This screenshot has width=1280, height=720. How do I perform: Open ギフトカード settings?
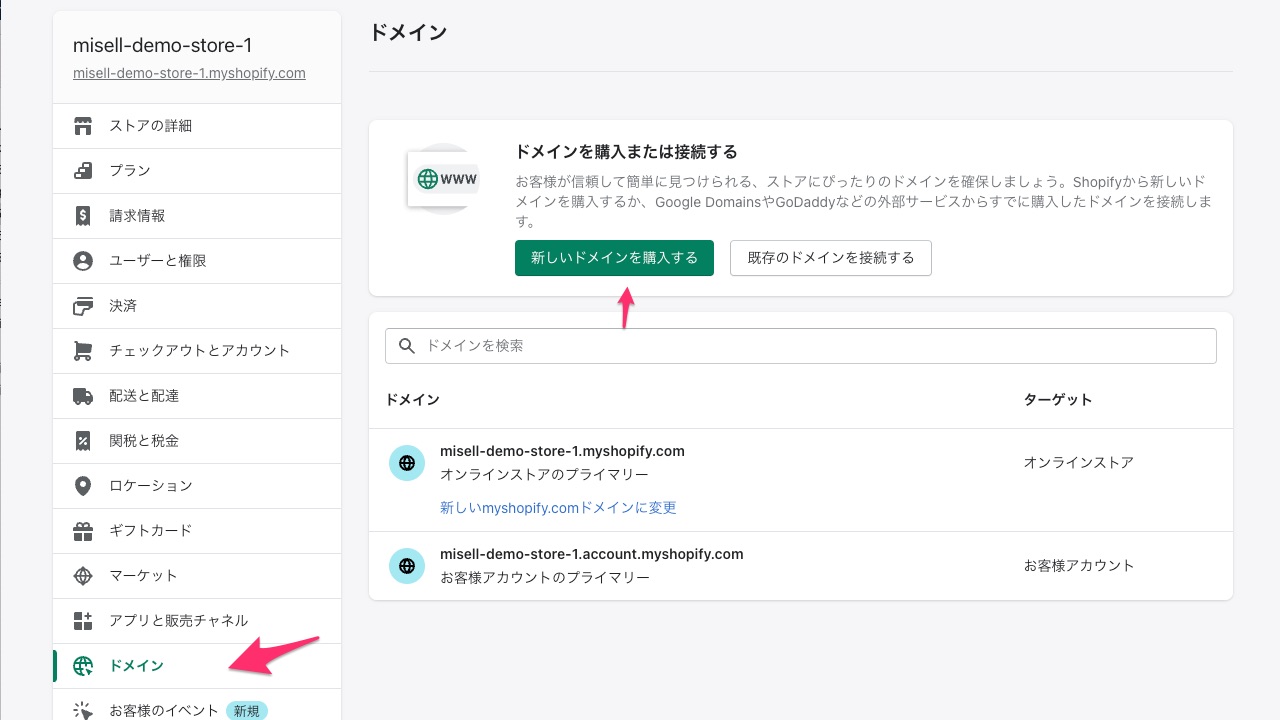pyautogui.click(x=197, y=531)
